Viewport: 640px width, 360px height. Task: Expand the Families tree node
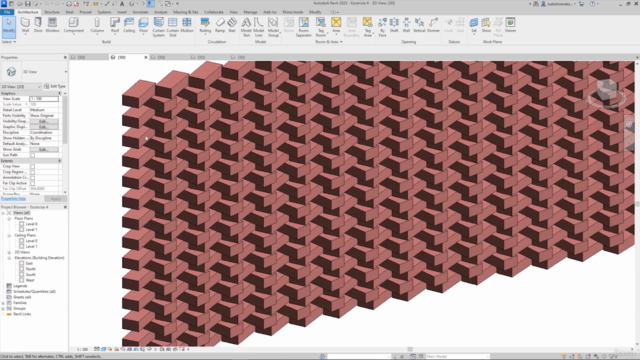tap(3, 303)
